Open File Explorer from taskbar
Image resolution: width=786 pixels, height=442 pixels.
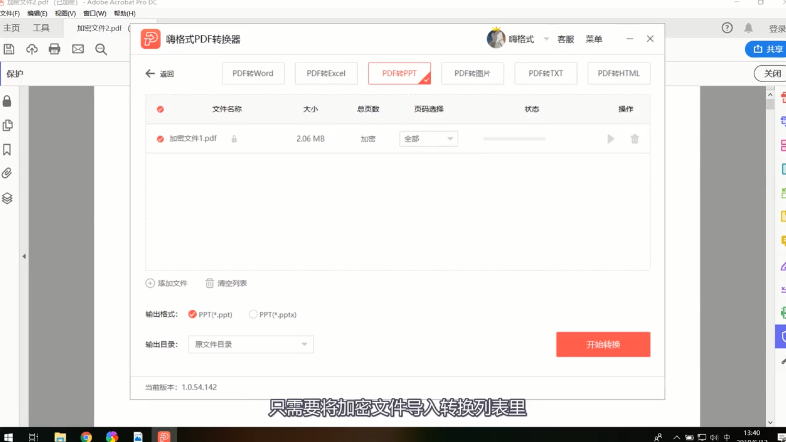click(60, 436)
